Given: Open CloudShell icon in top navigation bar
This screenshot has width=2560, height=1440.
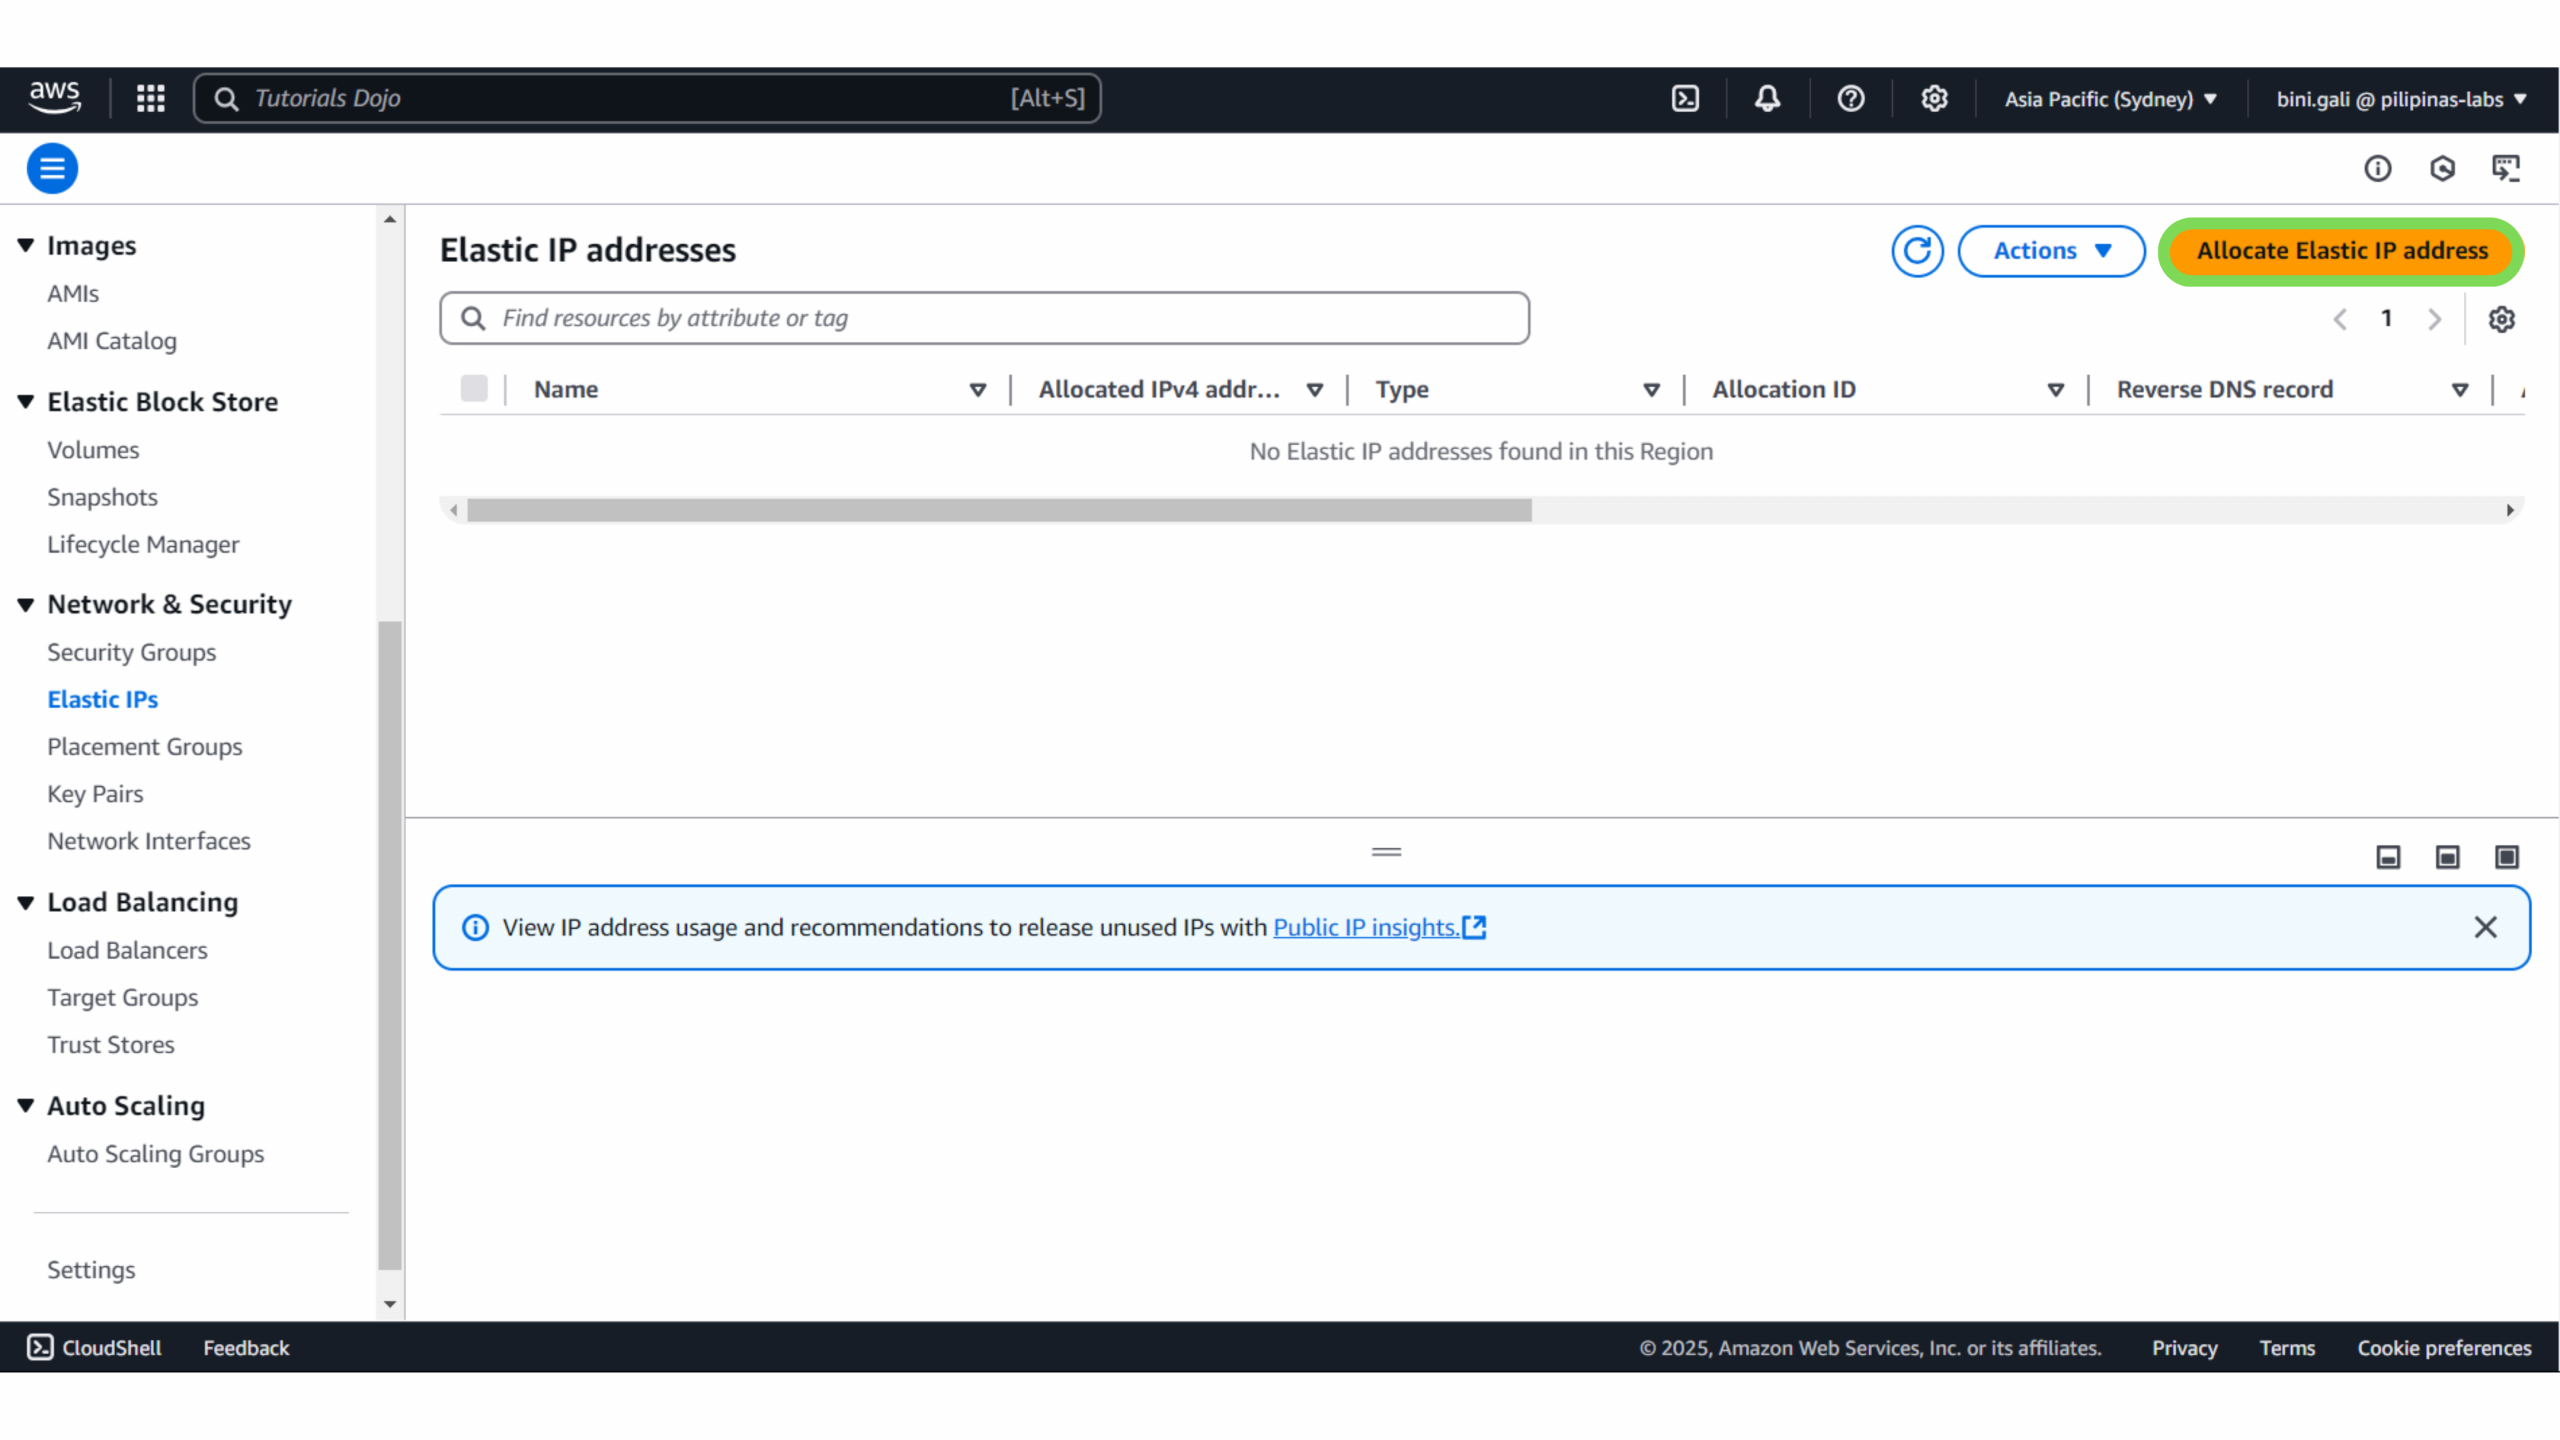Looking at the screenshot, I should (1685, 98).
